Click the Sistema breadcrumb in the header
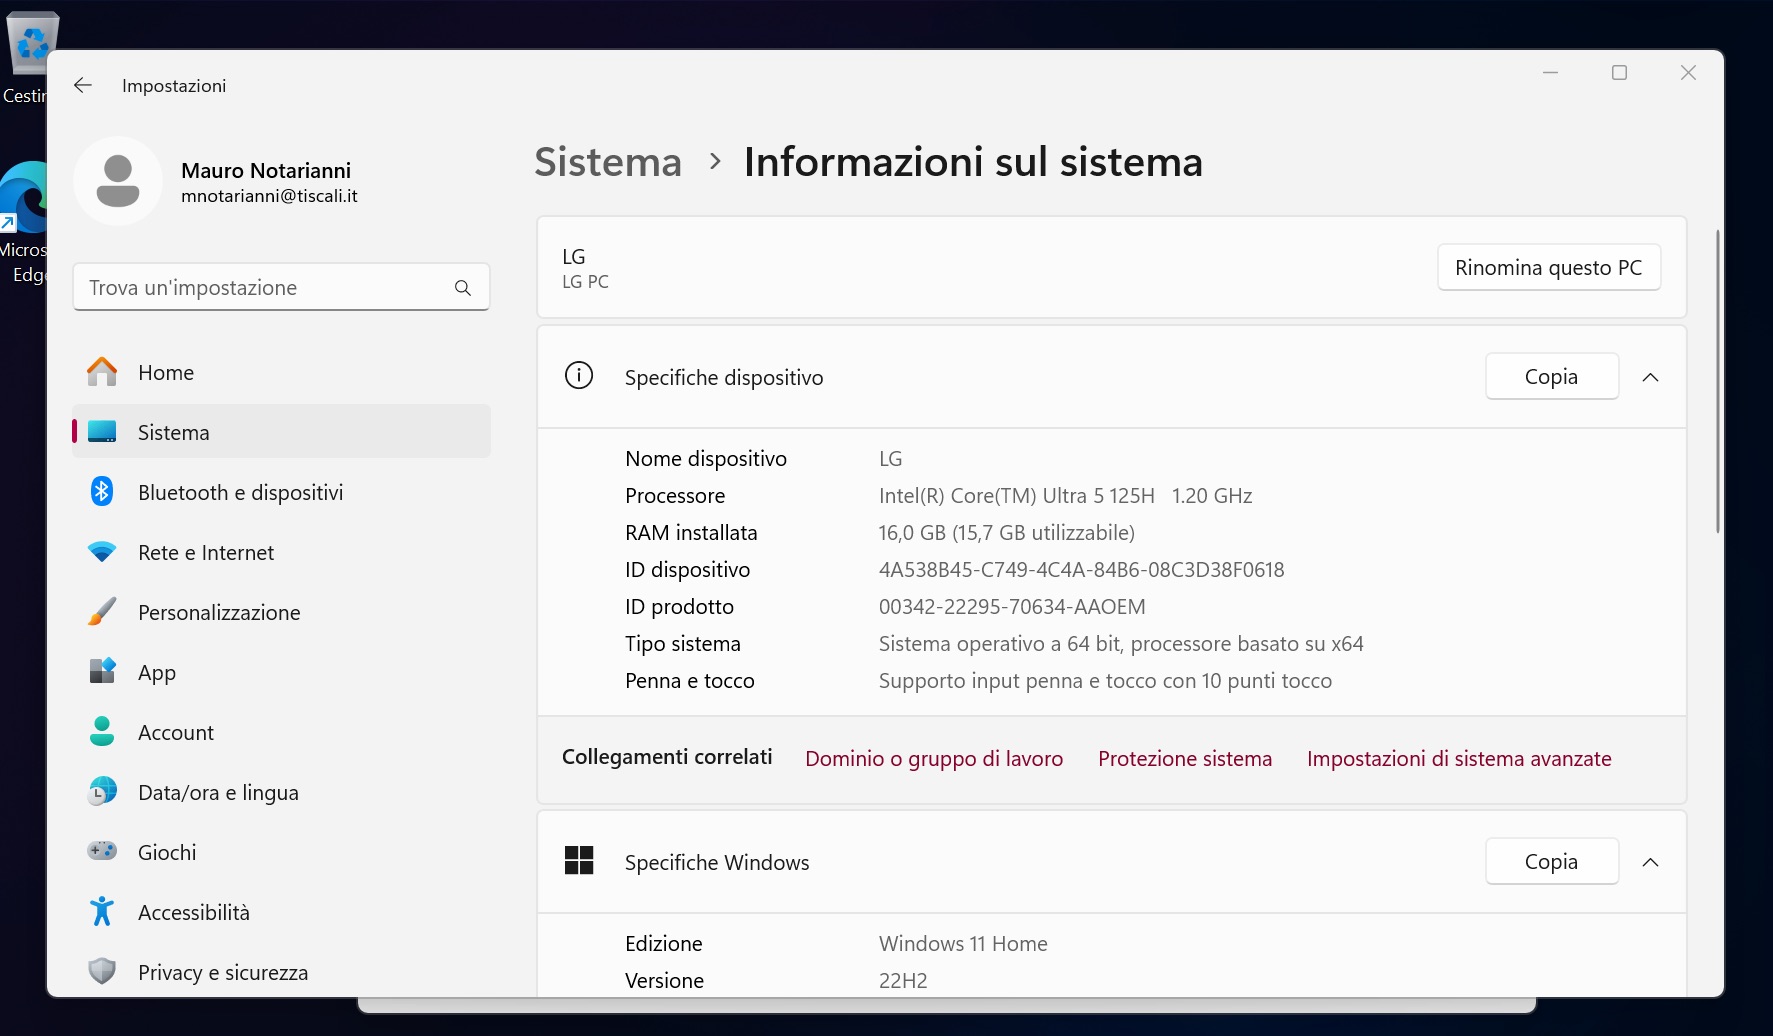 [608, 162]
